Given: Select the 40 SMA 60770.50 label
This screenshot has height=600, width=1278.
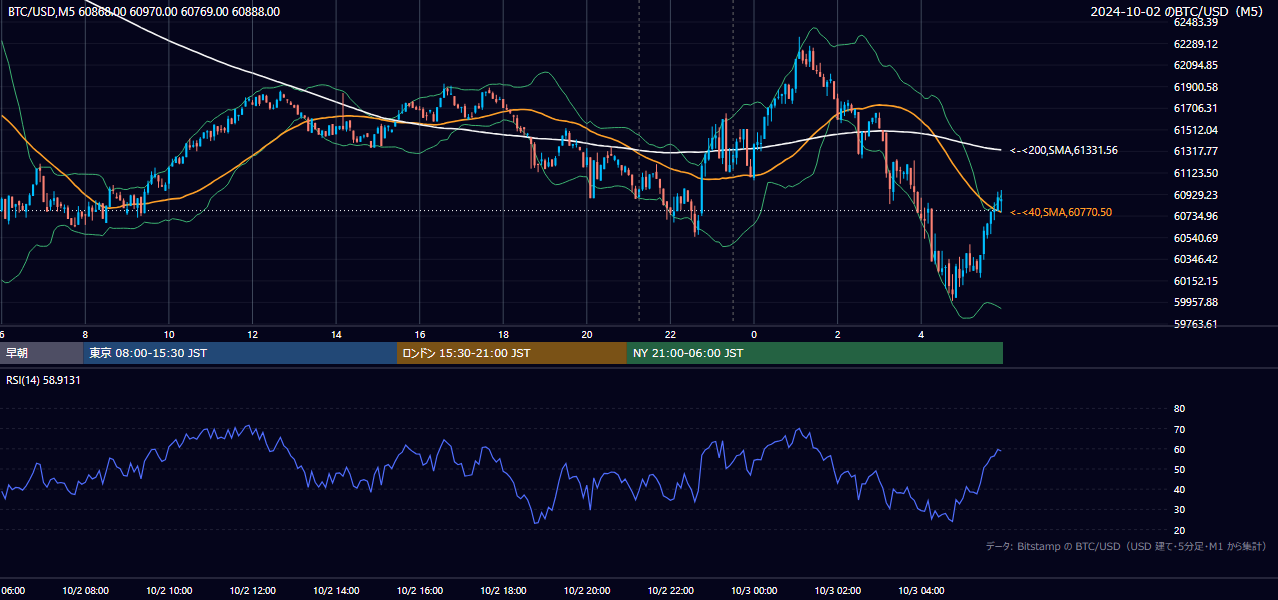Looking at the screenshot, I should pos(1061,212).
